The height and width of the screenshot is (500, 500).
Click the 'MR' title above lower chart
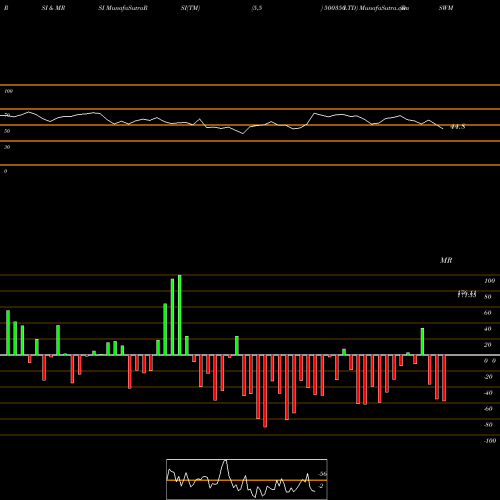point(446,260)
